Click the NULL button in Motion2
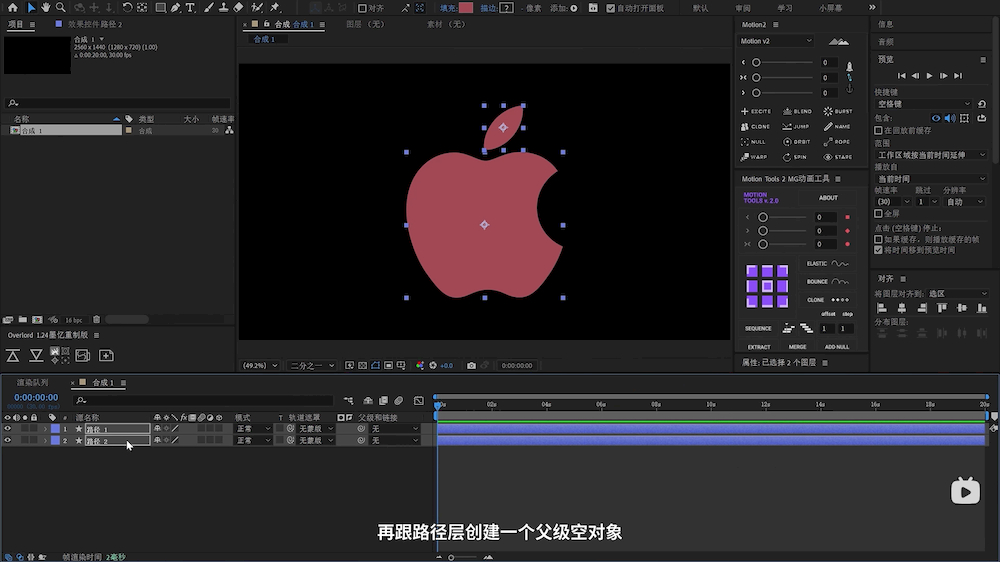 (x=753, y=142)
